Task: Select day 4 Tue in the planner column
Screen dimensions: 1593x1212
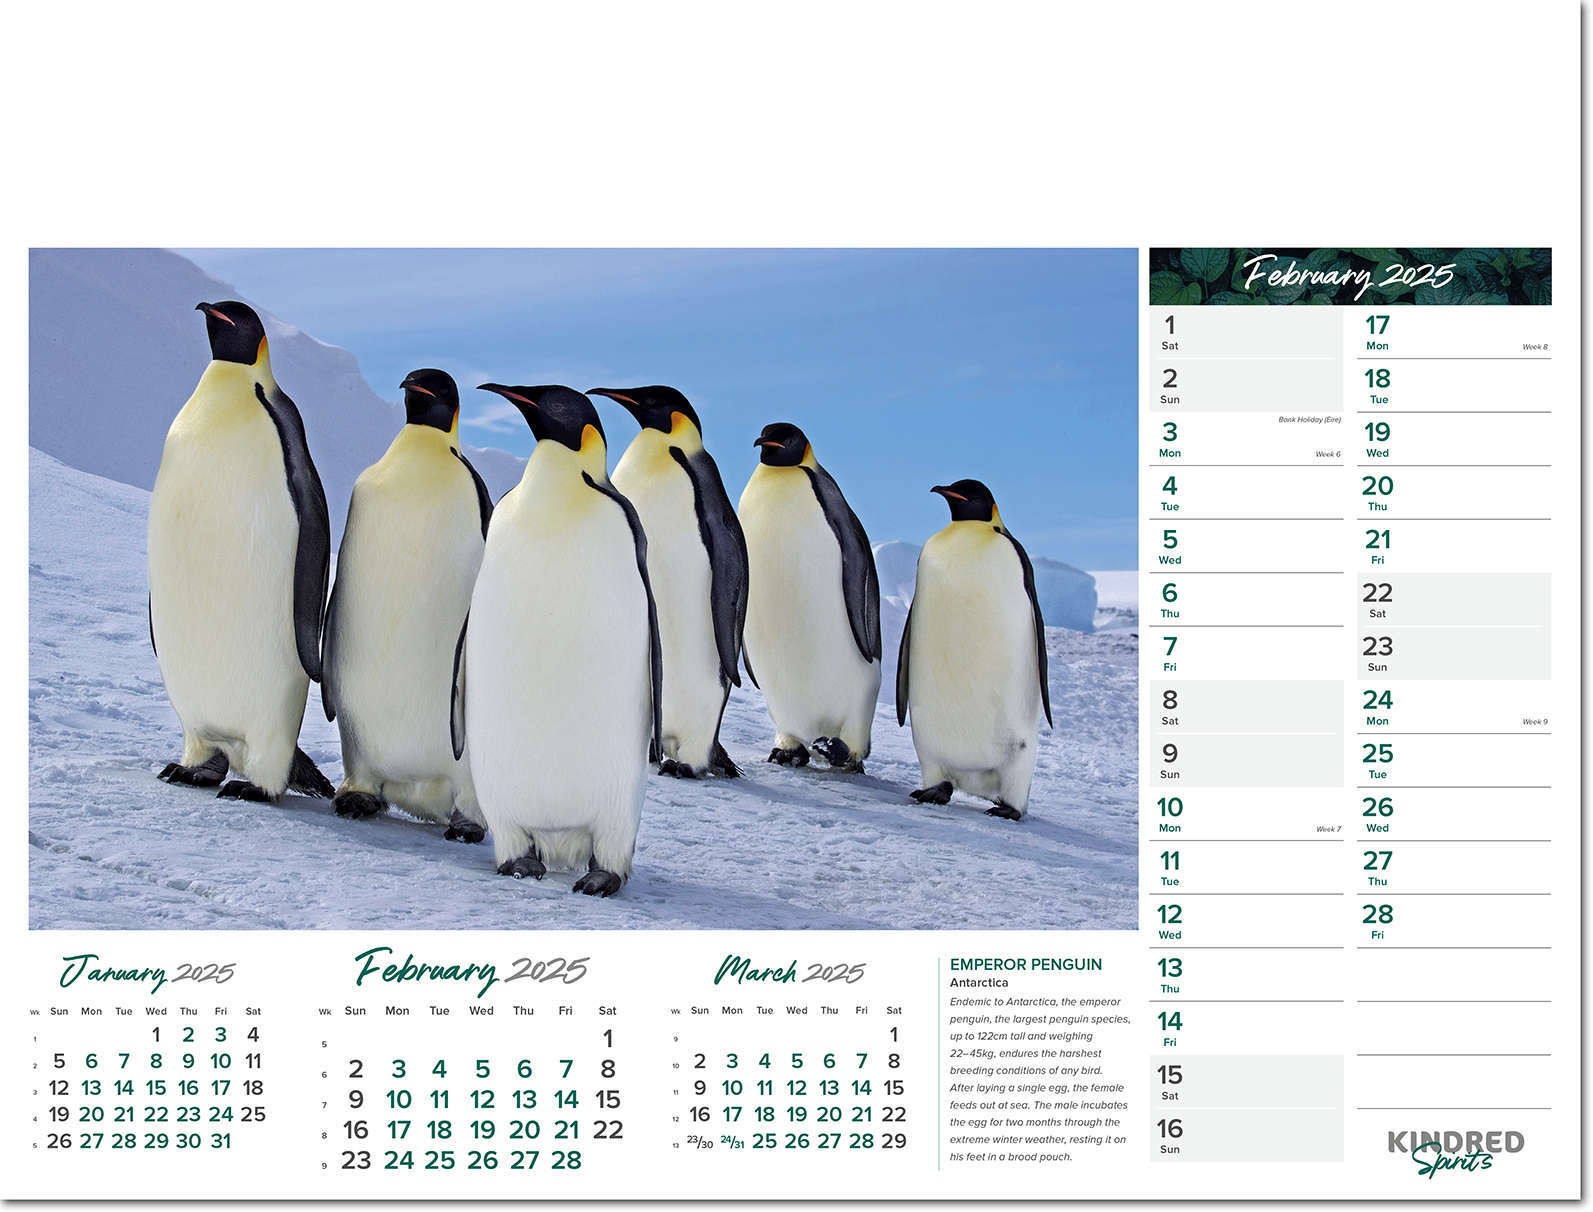Action: coord(1246,493)
